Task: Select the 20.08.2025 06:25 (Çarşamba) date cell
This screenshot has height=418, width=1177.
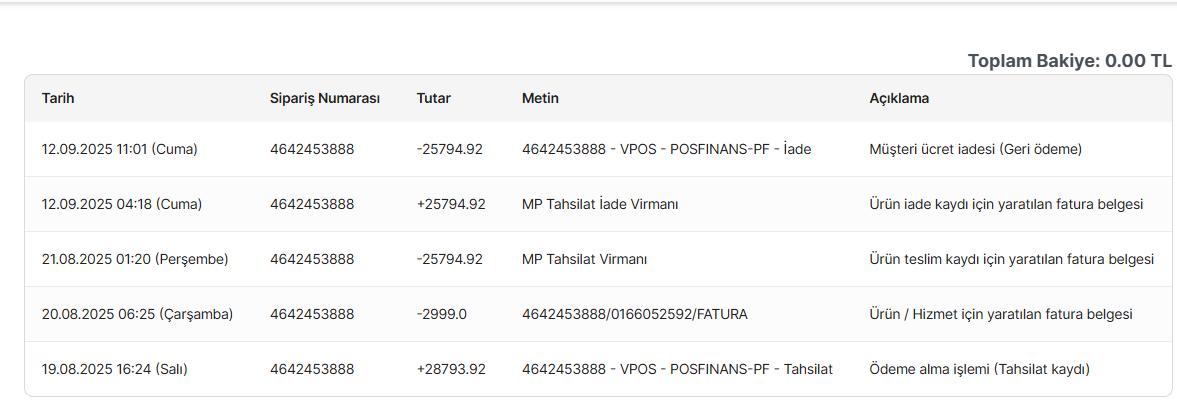Action: tap(137, 314)
